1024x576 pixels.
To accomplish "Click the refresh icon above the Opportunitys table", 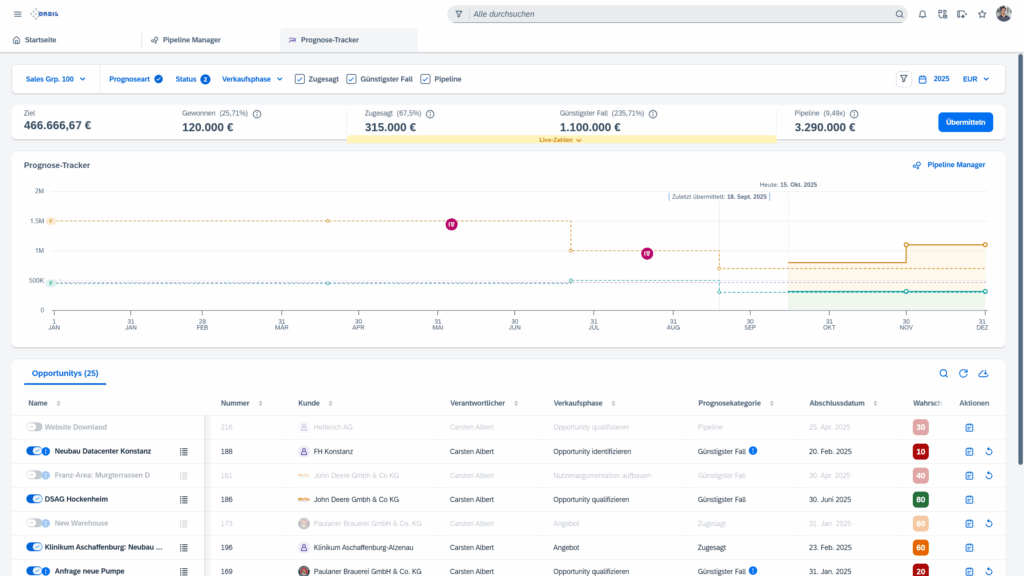I will pyautogui.click(x=963, y=373).
